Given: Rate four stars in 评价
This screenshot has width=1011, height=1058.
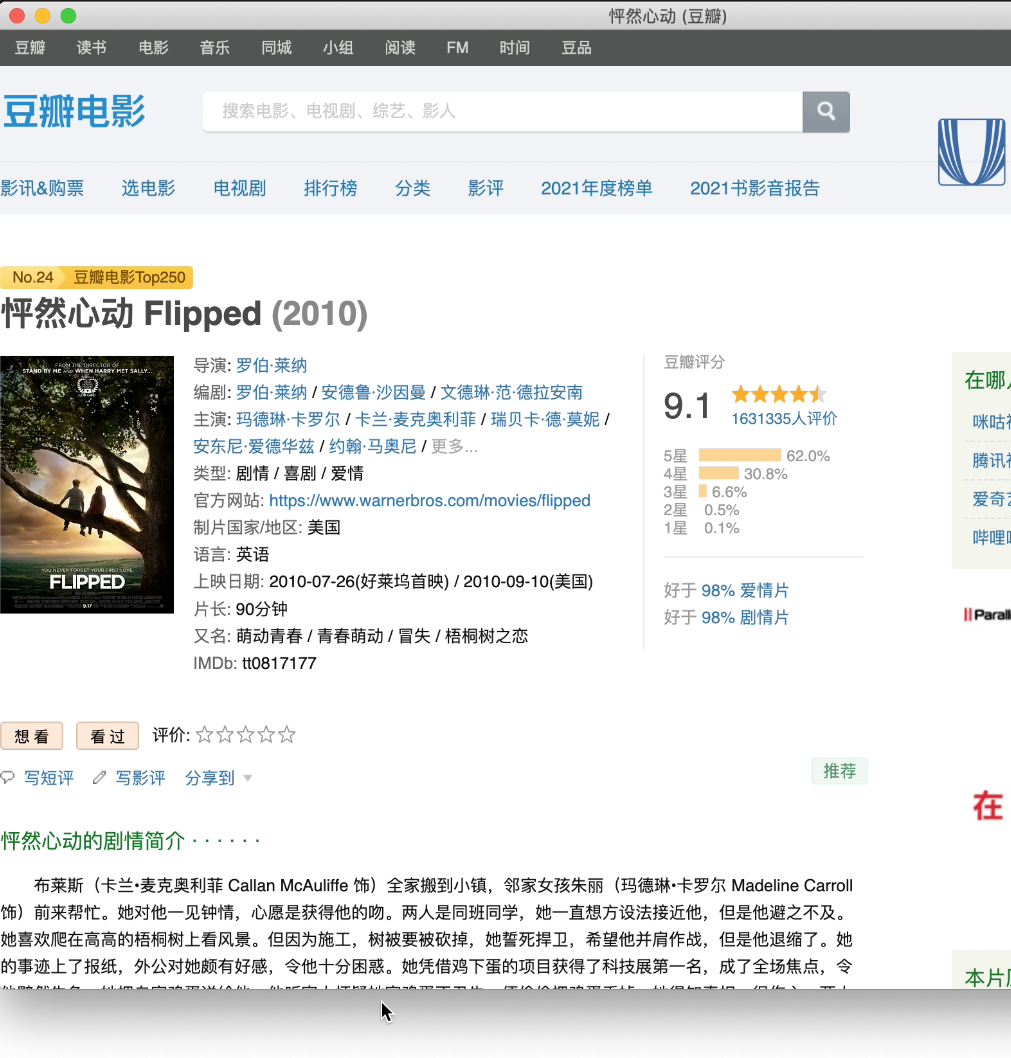Looking at the screenshot, I should click(266, 735).
